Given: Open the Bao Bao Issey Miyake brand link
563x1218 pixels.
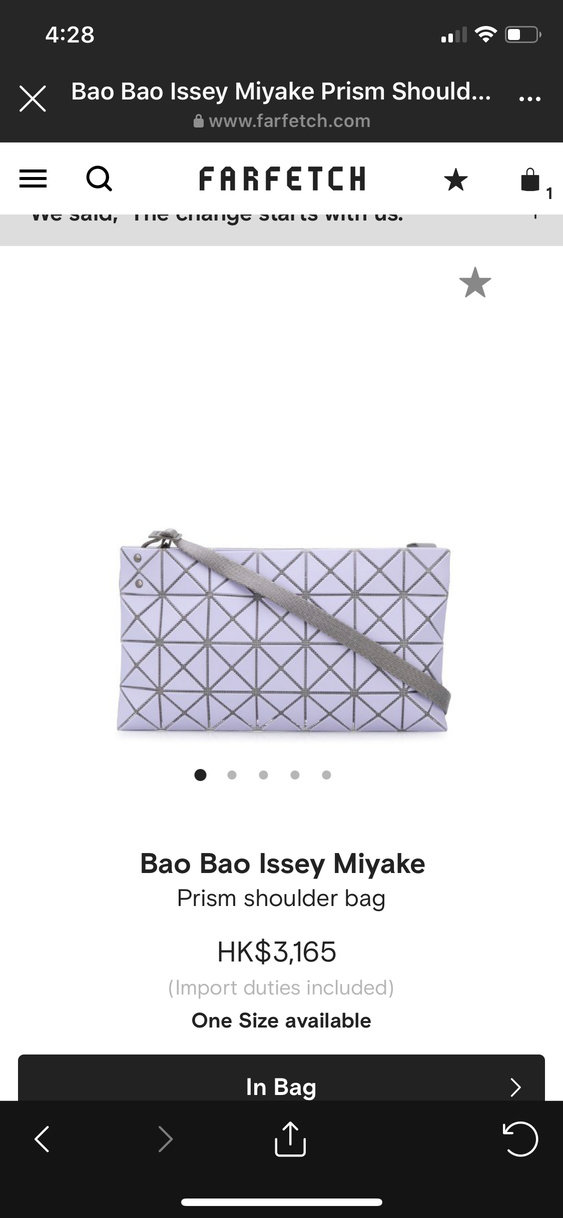Looking at the screenshot, I should [x=282, y=863].
